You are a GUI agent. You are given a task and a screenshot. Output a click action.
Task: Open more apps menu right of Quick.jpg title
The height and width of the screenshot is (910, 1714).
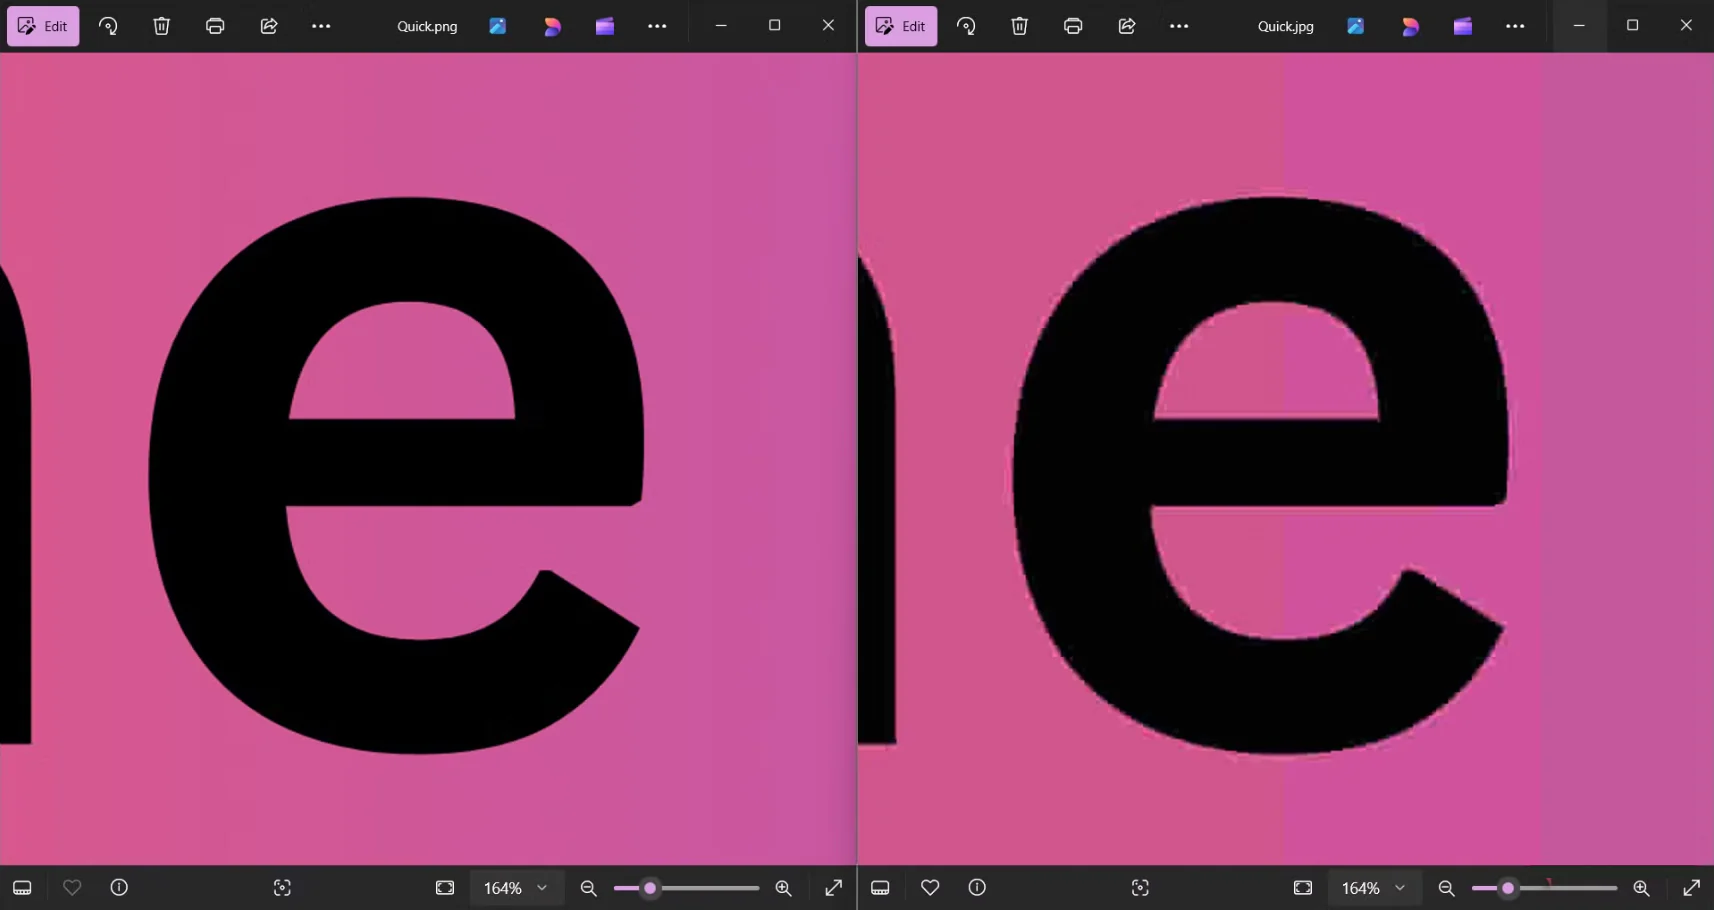point(1515,26)
